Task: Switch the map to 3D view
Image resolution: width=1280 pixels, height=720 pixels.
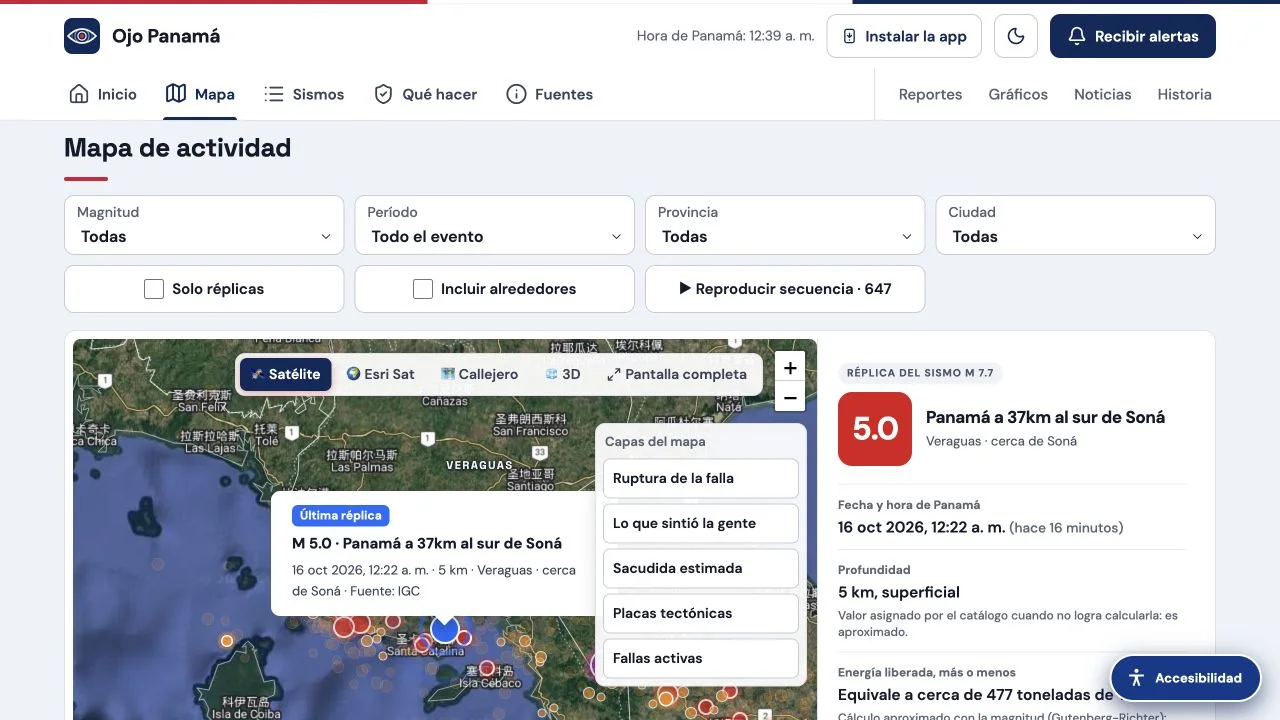Action: [x=563, y=374]
